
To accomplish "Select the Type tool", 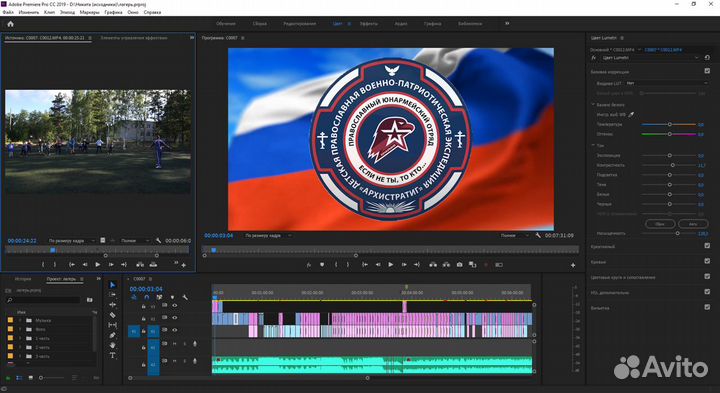I will coord(112,355).
